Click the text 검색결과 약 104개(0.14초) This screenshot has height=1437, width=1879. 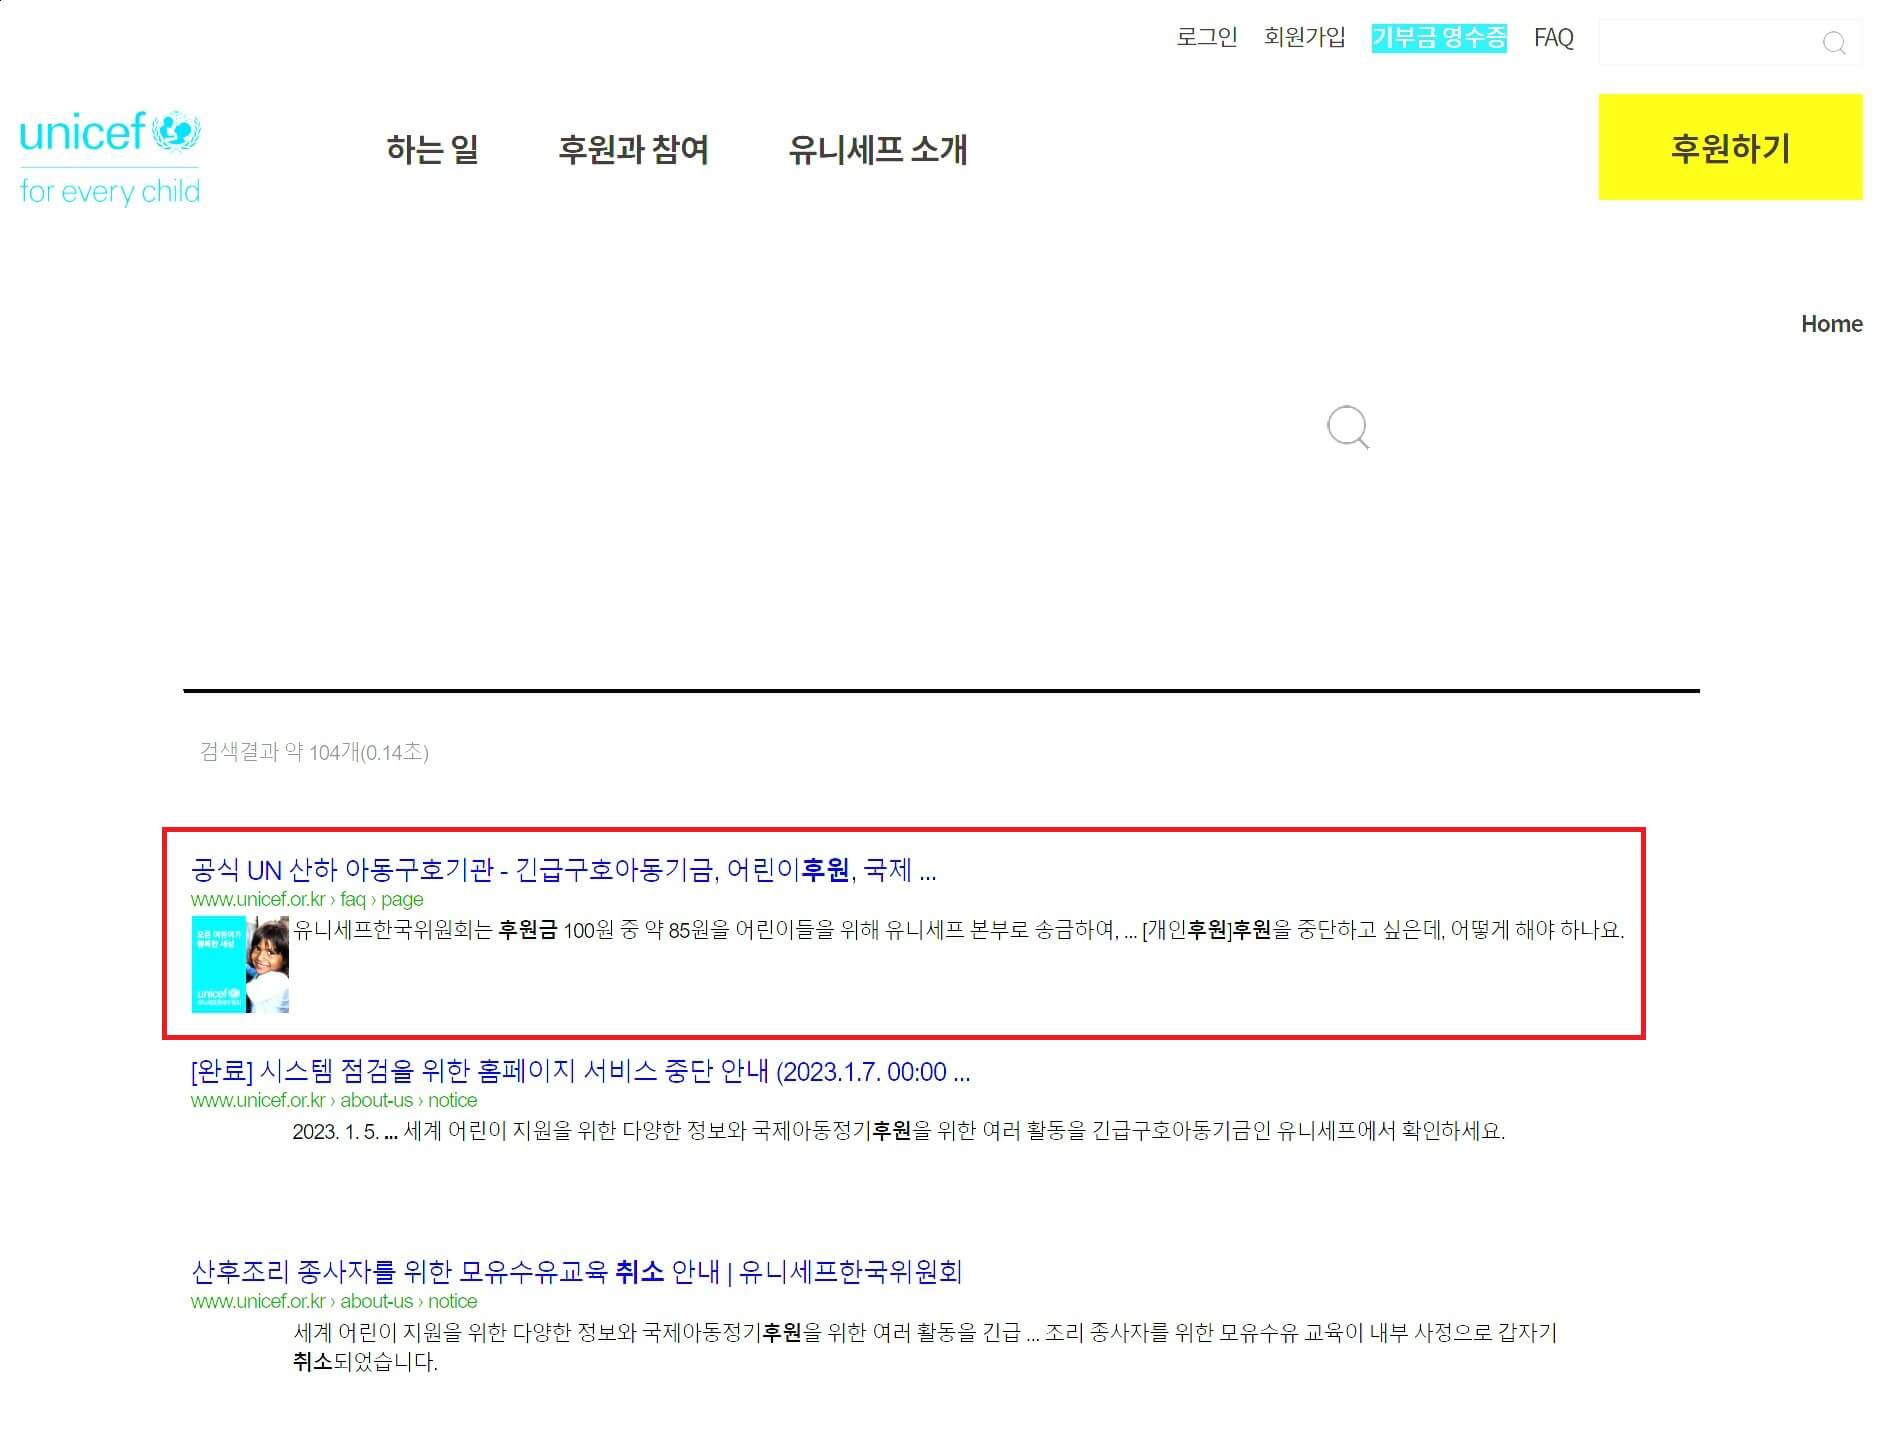click(x=314, y=752)
